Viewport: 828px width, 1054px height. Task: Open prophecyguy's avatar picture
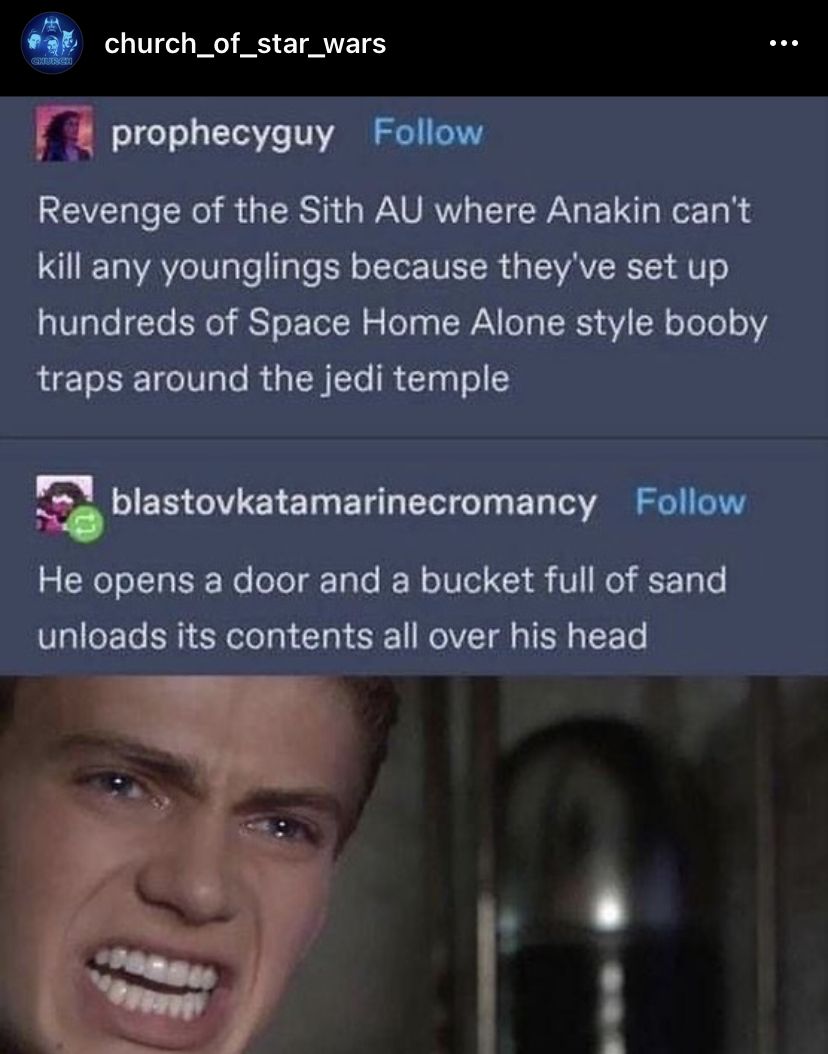[64, 132]
